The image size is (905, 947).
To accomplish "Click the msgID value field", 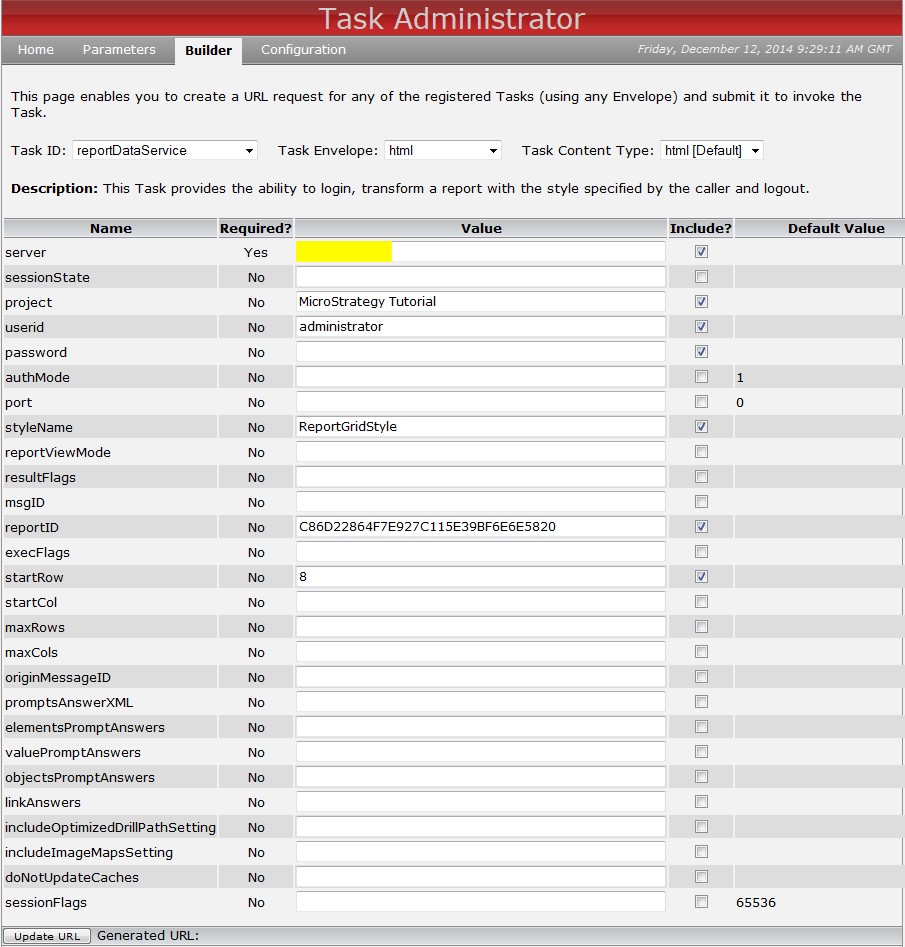I will [x=480, y=502].
